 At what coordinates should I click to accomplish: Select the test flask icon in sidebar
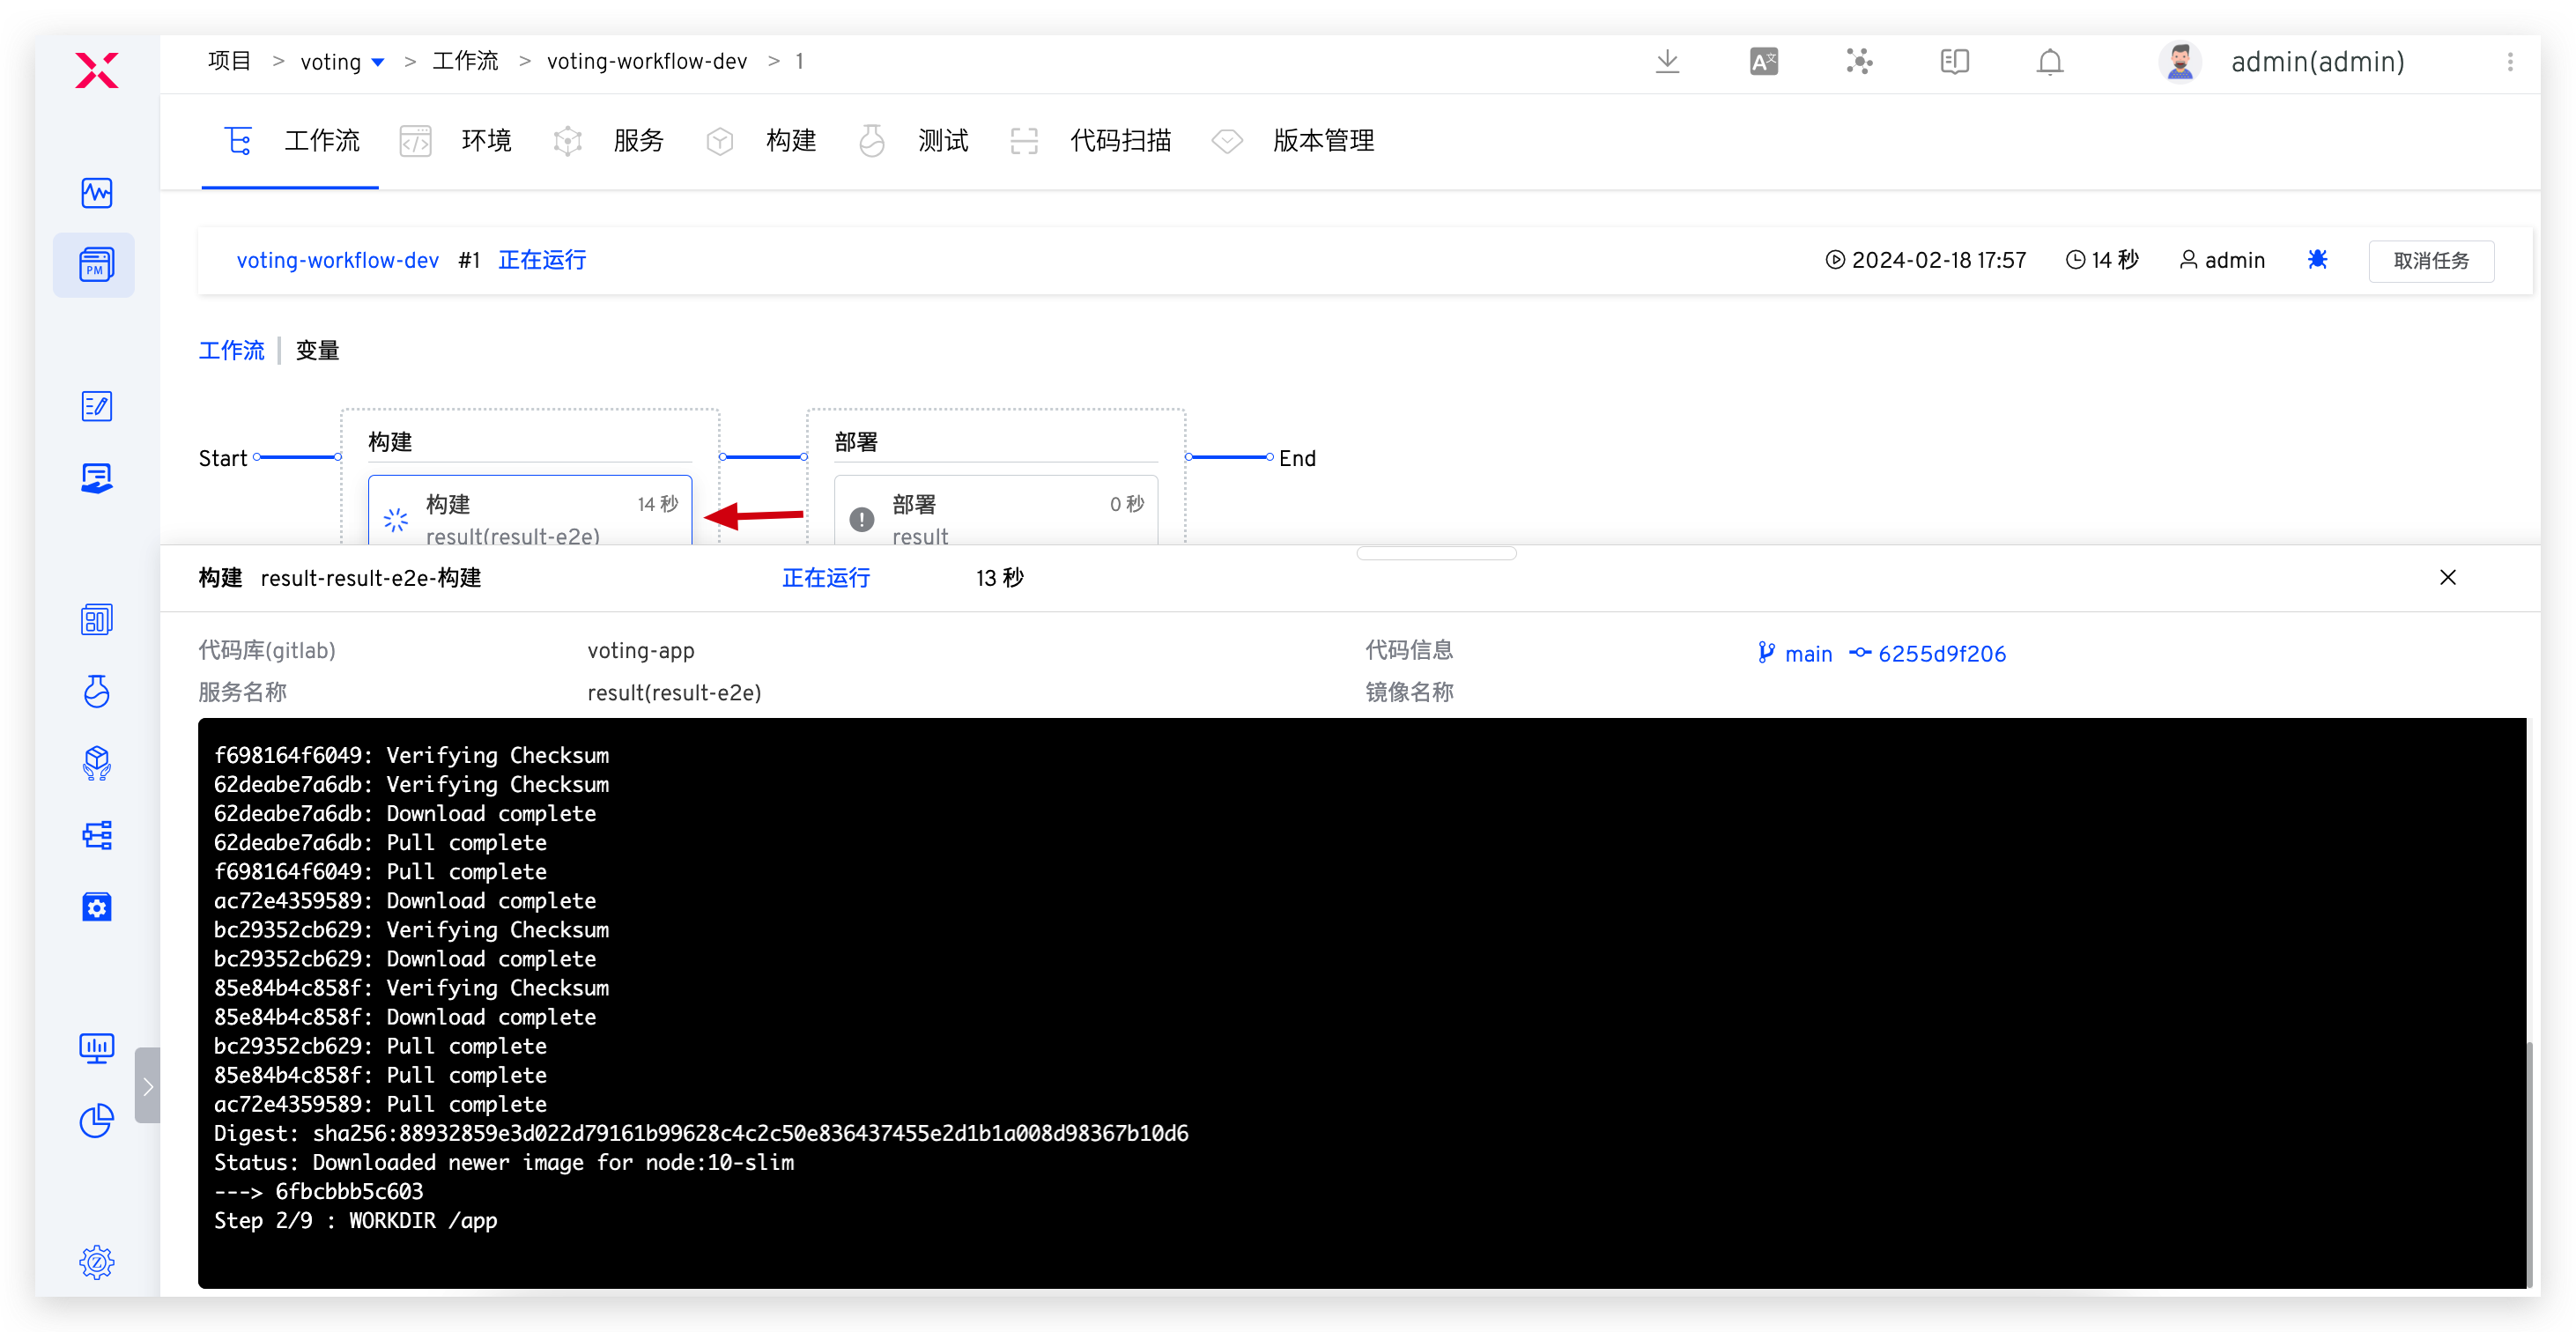96,691
